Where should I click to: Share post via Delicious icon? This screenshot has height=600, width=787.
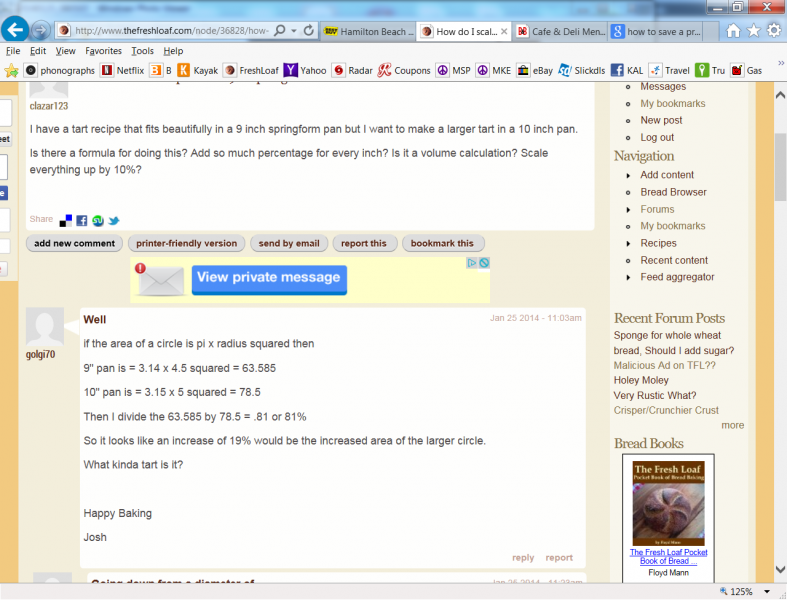(x=66, y=221)
